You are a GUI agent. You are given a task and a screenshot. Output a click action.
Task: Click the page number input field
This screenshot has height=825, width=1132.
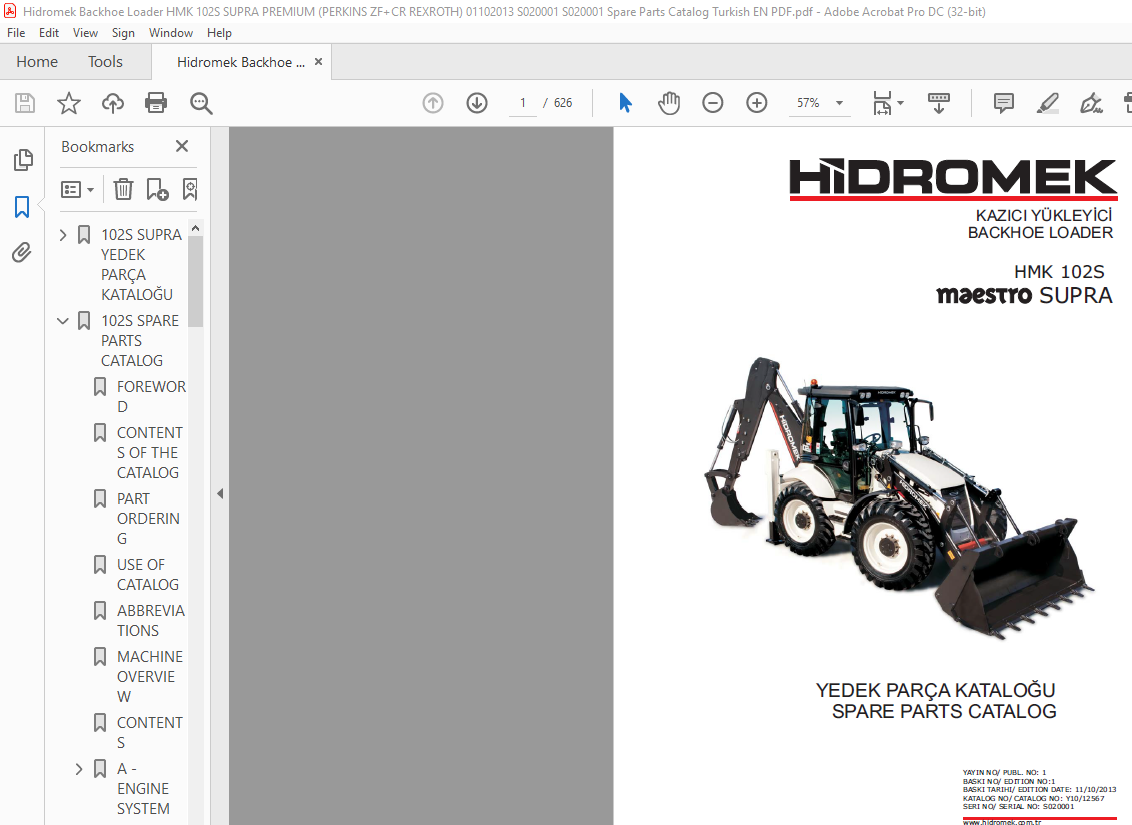pos(523,103)
